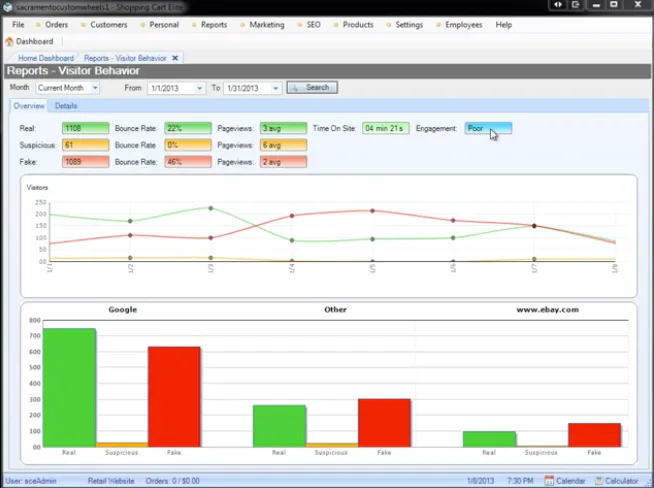
Task: Click the magnifier icon on Search button
Action: click(x=295, y=88)
